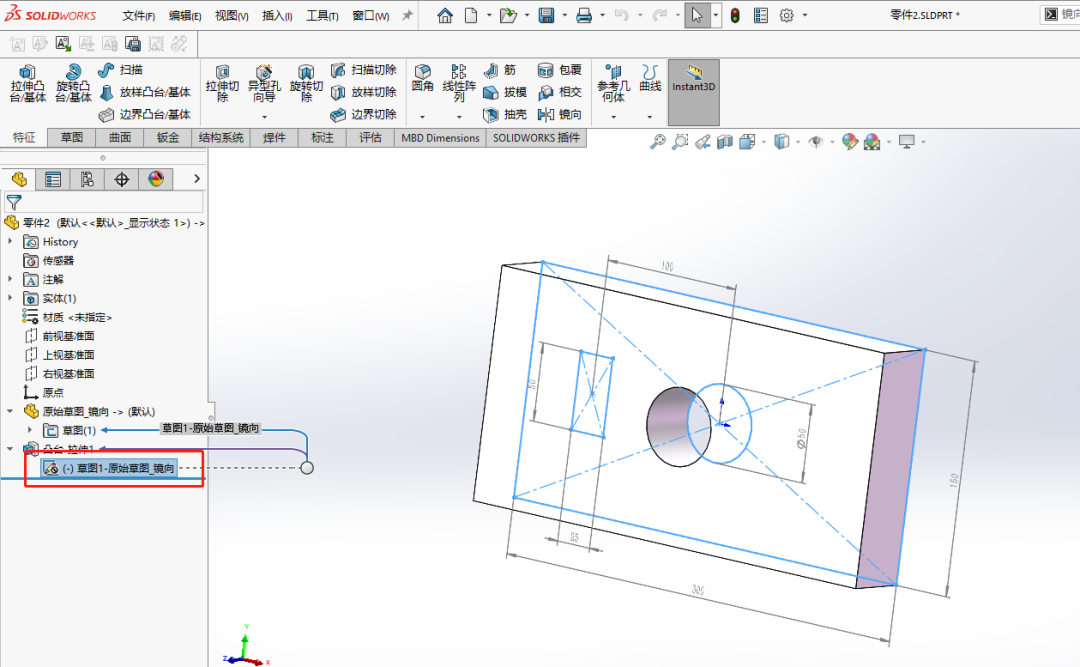Open the SOLIDWORKS 插件 tab
The image size is (1080, 667).
pyautogui.click(x=537, y=138)
